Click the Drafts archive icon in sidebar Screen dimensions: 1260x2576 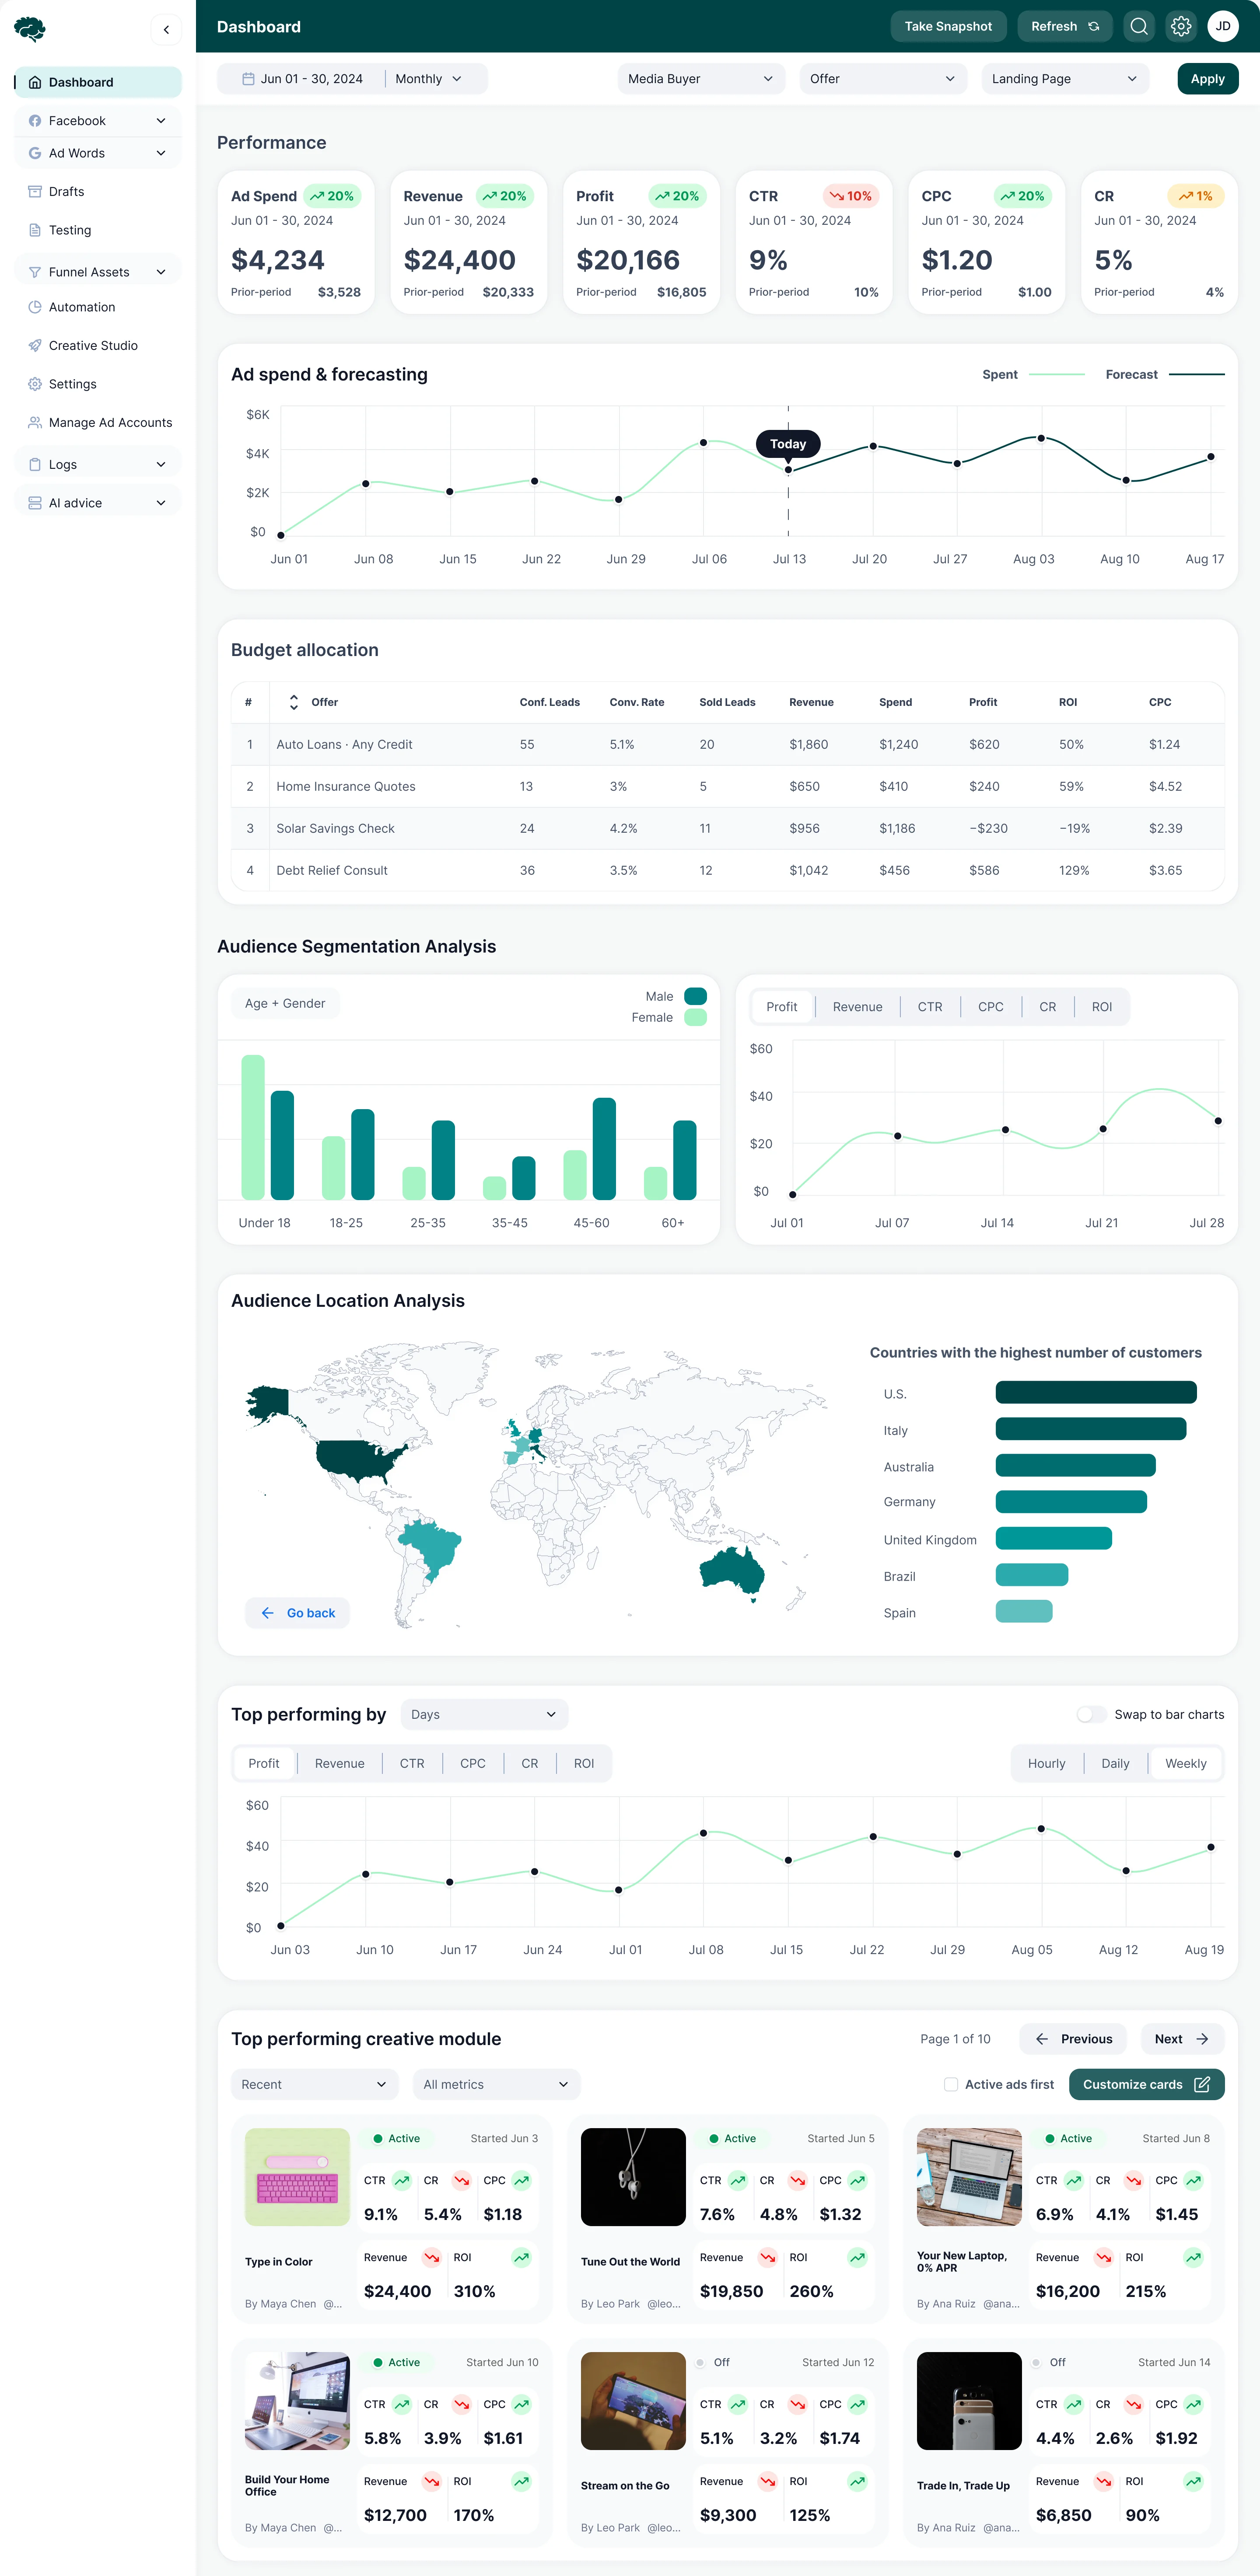35,192
